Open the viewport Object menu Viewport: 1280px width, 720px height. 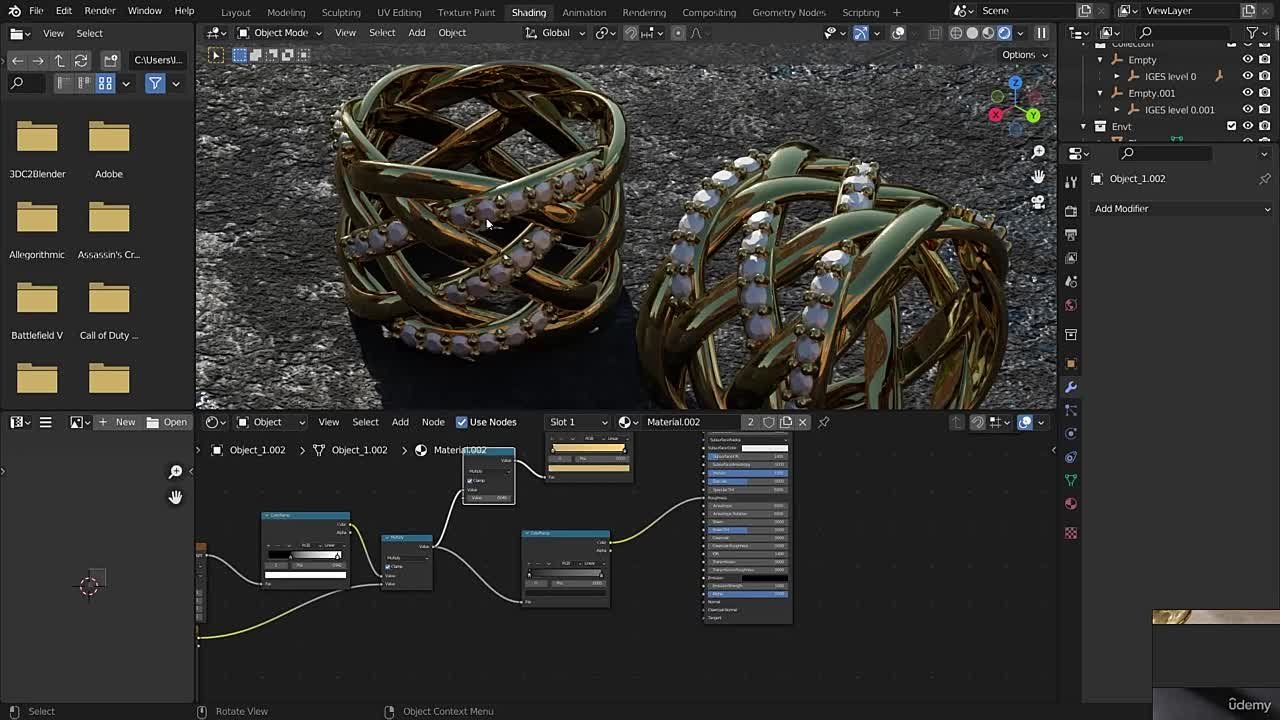(452, 33)
